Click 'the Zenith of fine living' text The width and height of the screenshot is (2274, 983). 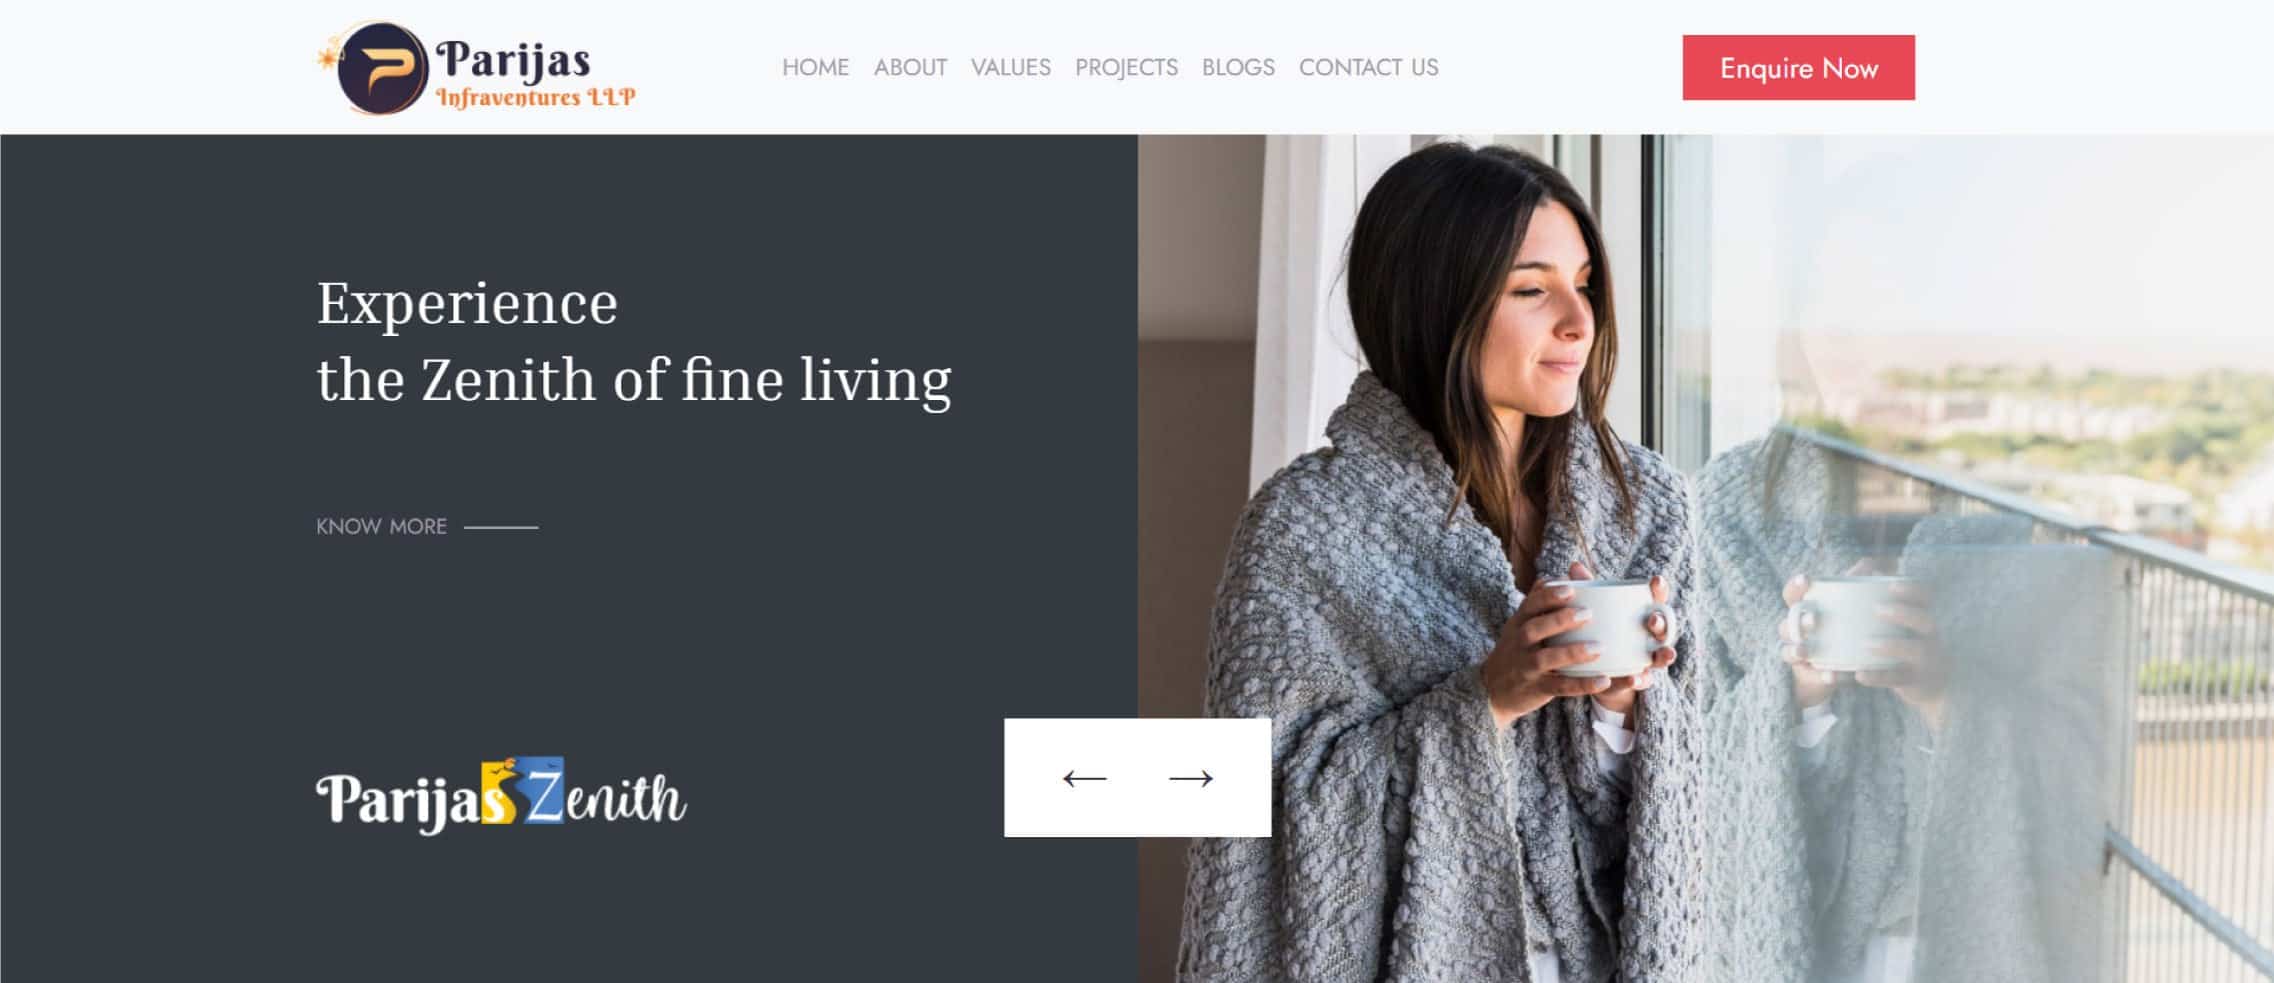(634, 381)
